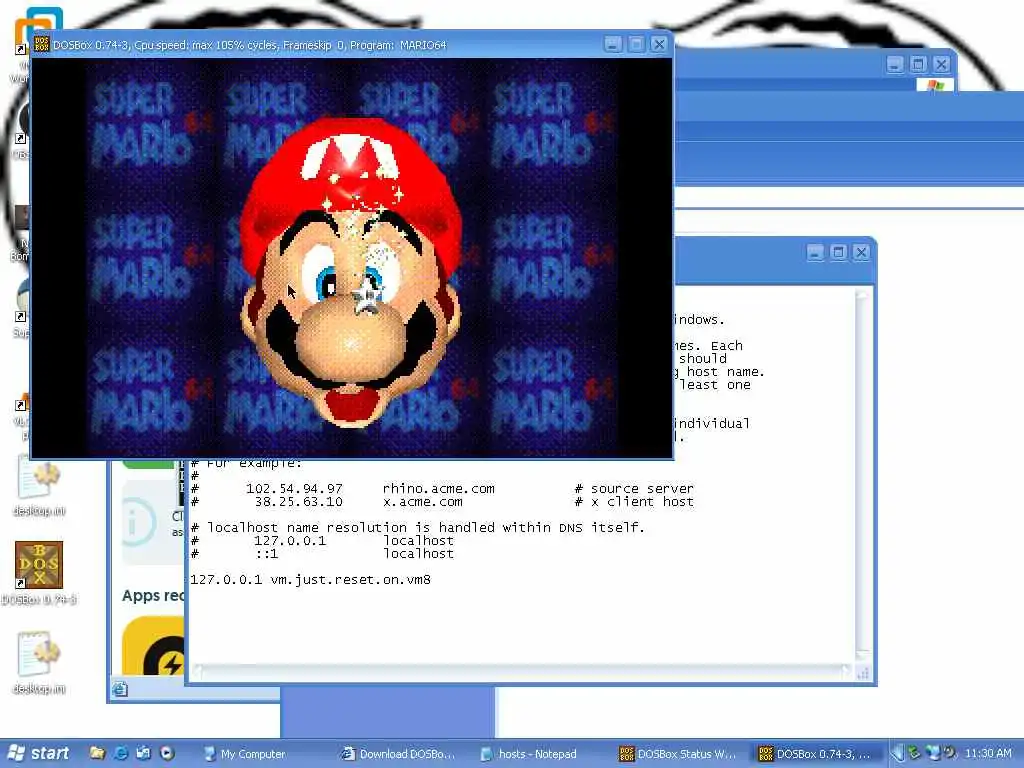Screen dimensions: 1024x768
Task: Launch Windows Media Player from Quick Launch
Action: pyautogui.click(x=167, y=753)
